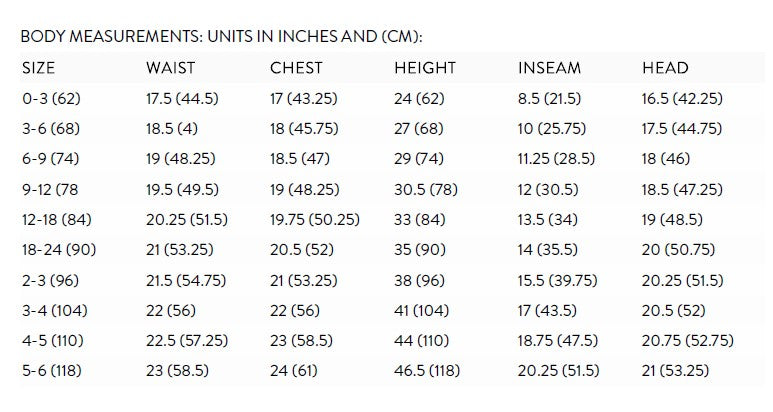Click the WAIST column header

pyautogui.click(x=170, y=68)
